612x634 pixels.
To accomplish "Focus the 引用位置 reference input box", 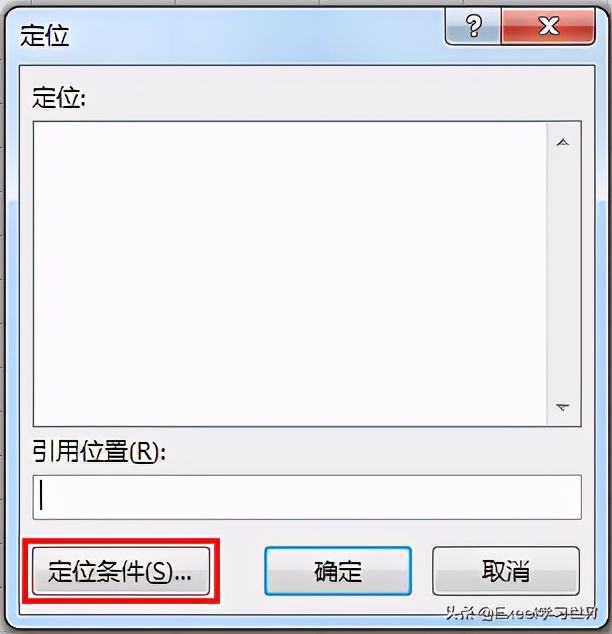I will coord(307,497).
